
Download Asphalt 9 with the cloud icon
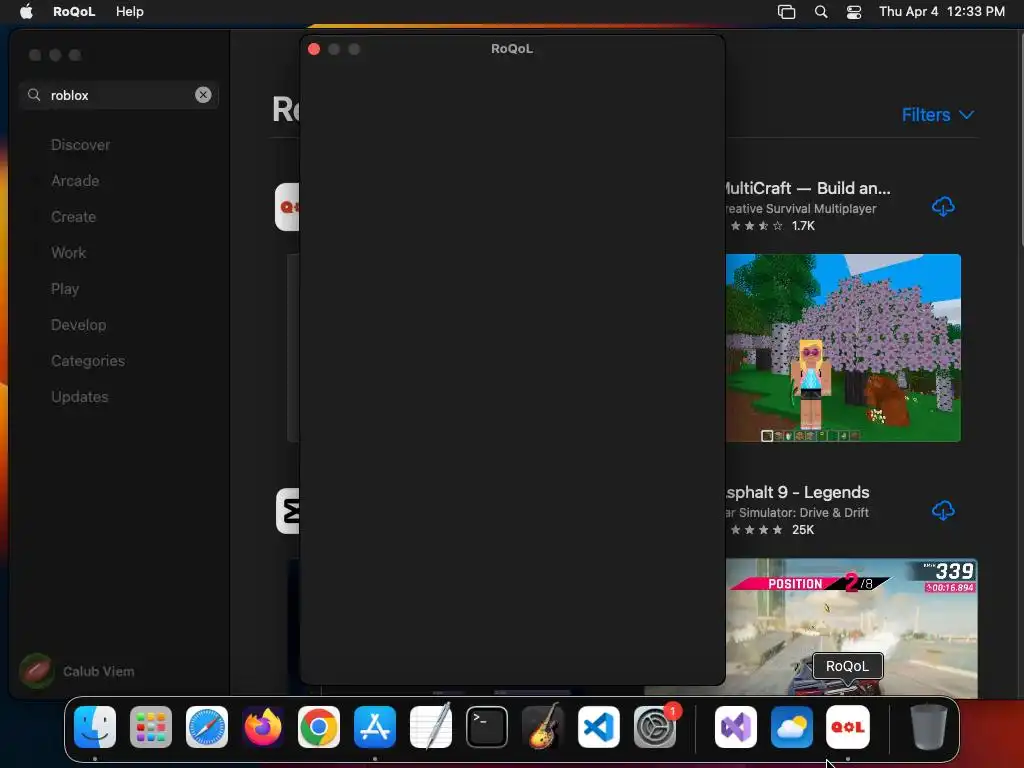942,510
